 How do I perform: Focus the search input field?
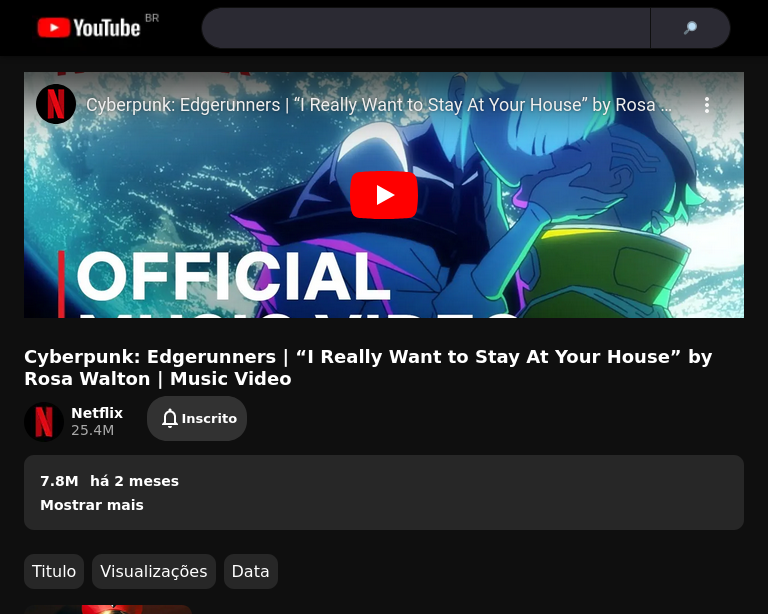(x=426, y=28)
